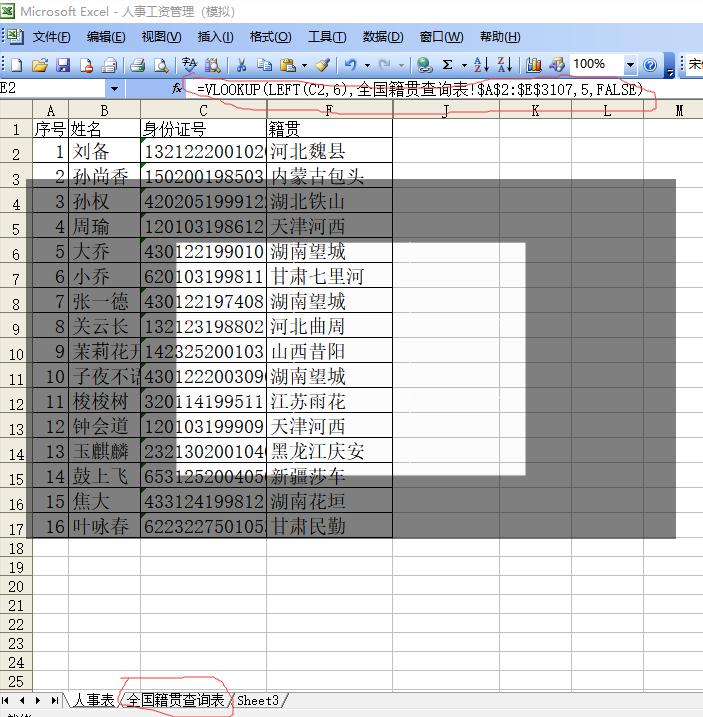
Task: Select column F header
Action: pyautogui.click(x=329, y=110)
